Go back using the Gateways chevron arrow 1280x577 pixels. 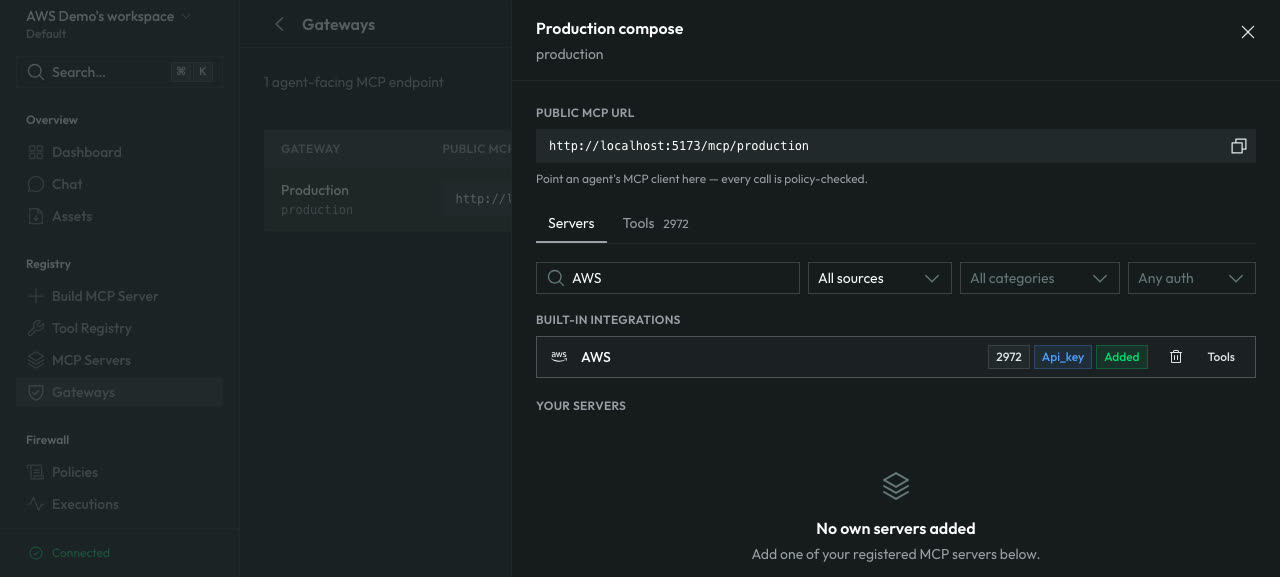click(x=279, y=25)
